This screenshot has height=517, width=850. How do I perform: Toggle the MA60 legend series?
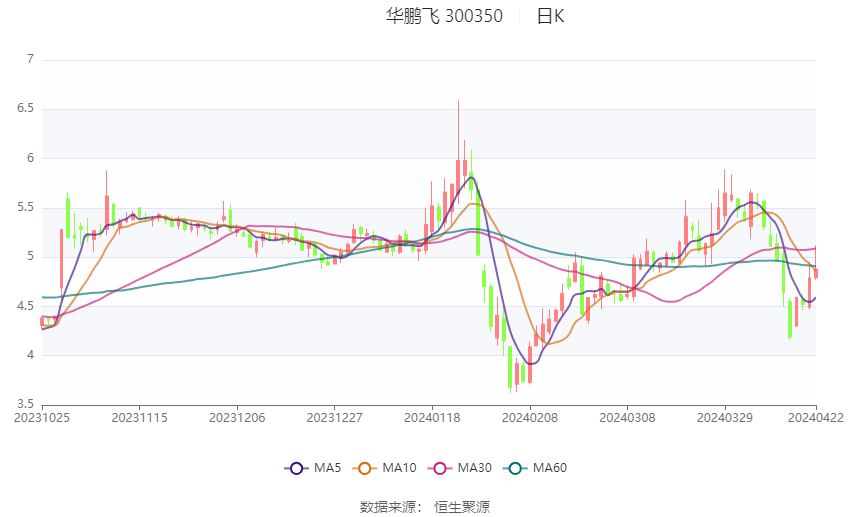tap(535, 468)
